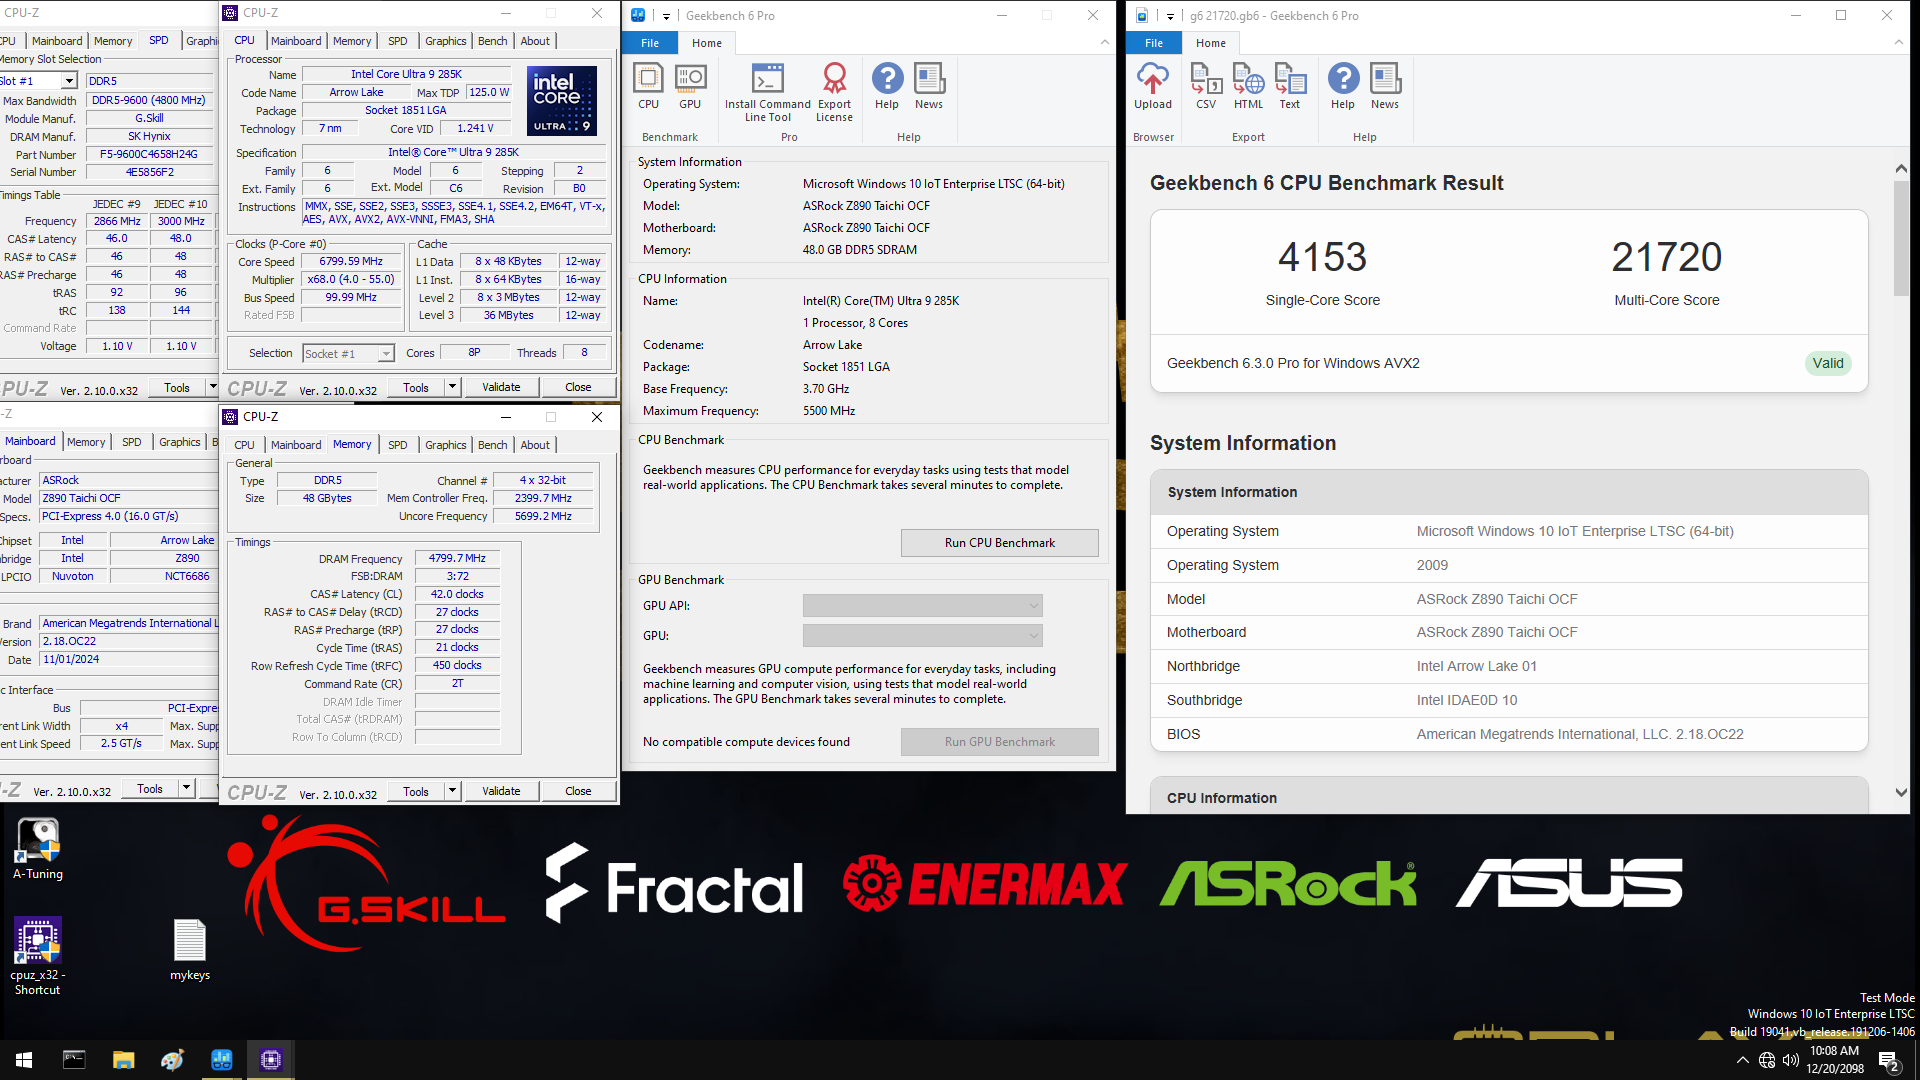This screenshot has height=1080, width=1920.
Task: Click Run CPU Benchmark button
Action: [999, 543]
